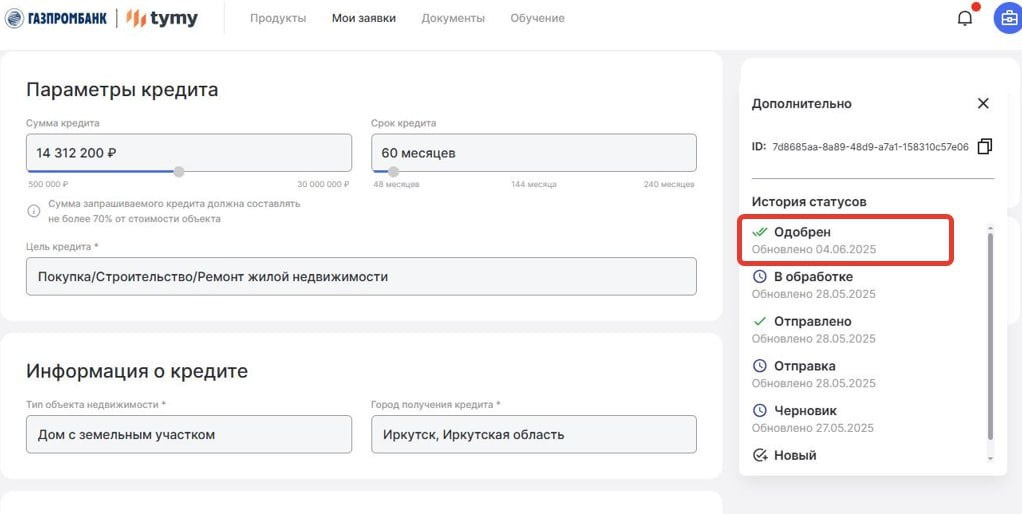This screenshot has height=514, width=1022.
Task: Click the Срок кредита input field
Action: pos(534,153)
